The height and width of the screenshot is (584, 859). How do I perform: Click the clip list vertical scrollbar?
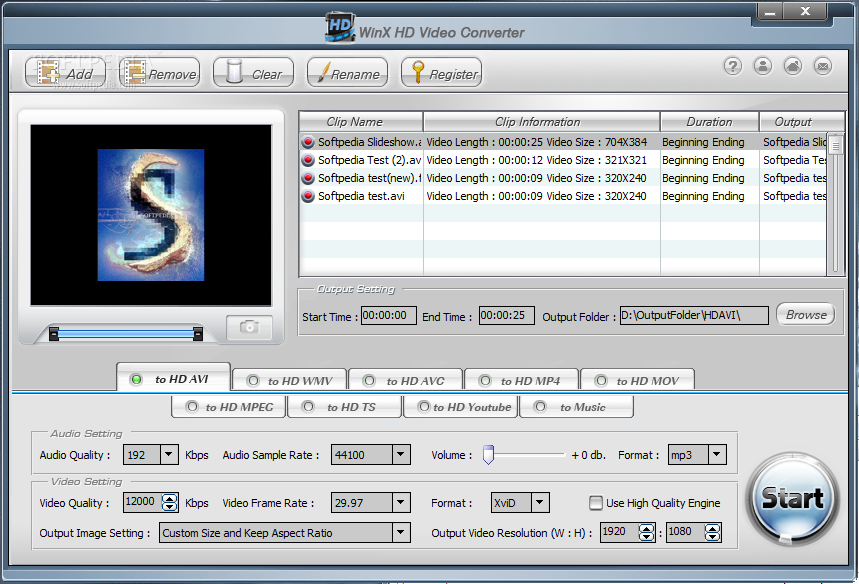click(x=835, y=204)
